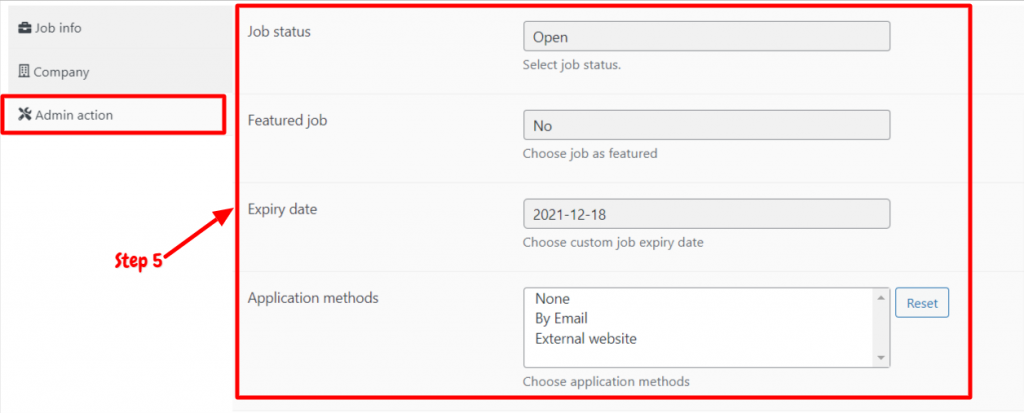Click the 'Select job status.' hint text
1024x413 pixels.
[x=571, y=65]
